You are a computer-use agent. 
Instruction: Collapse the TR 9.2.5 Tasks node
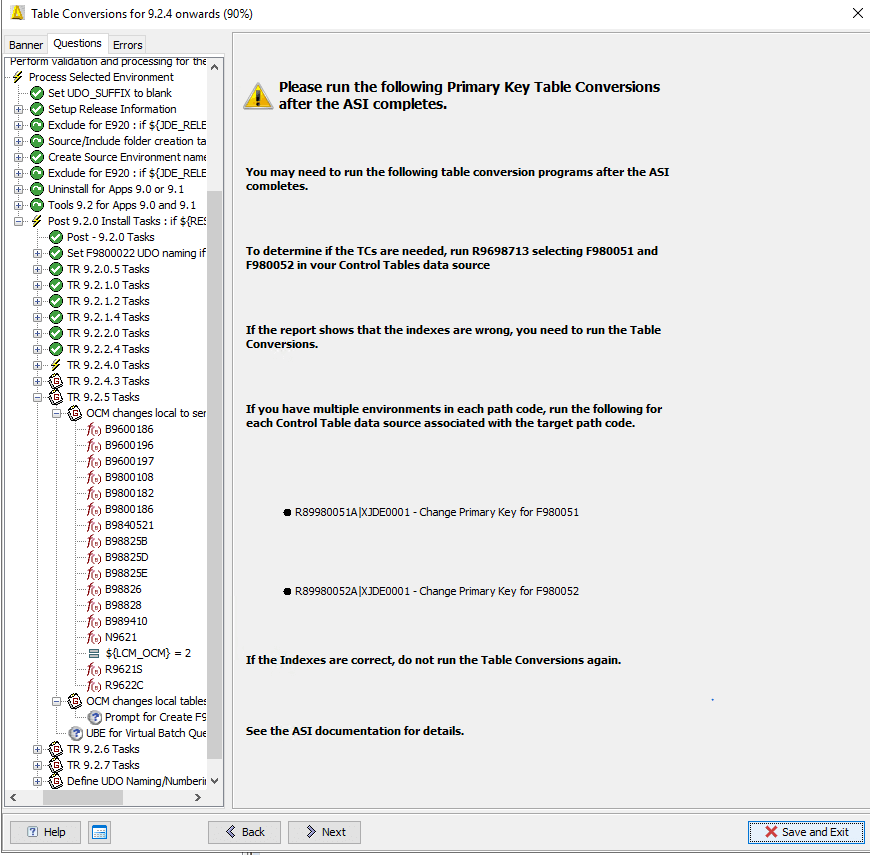pyautogui.click(x=37, y=397)
